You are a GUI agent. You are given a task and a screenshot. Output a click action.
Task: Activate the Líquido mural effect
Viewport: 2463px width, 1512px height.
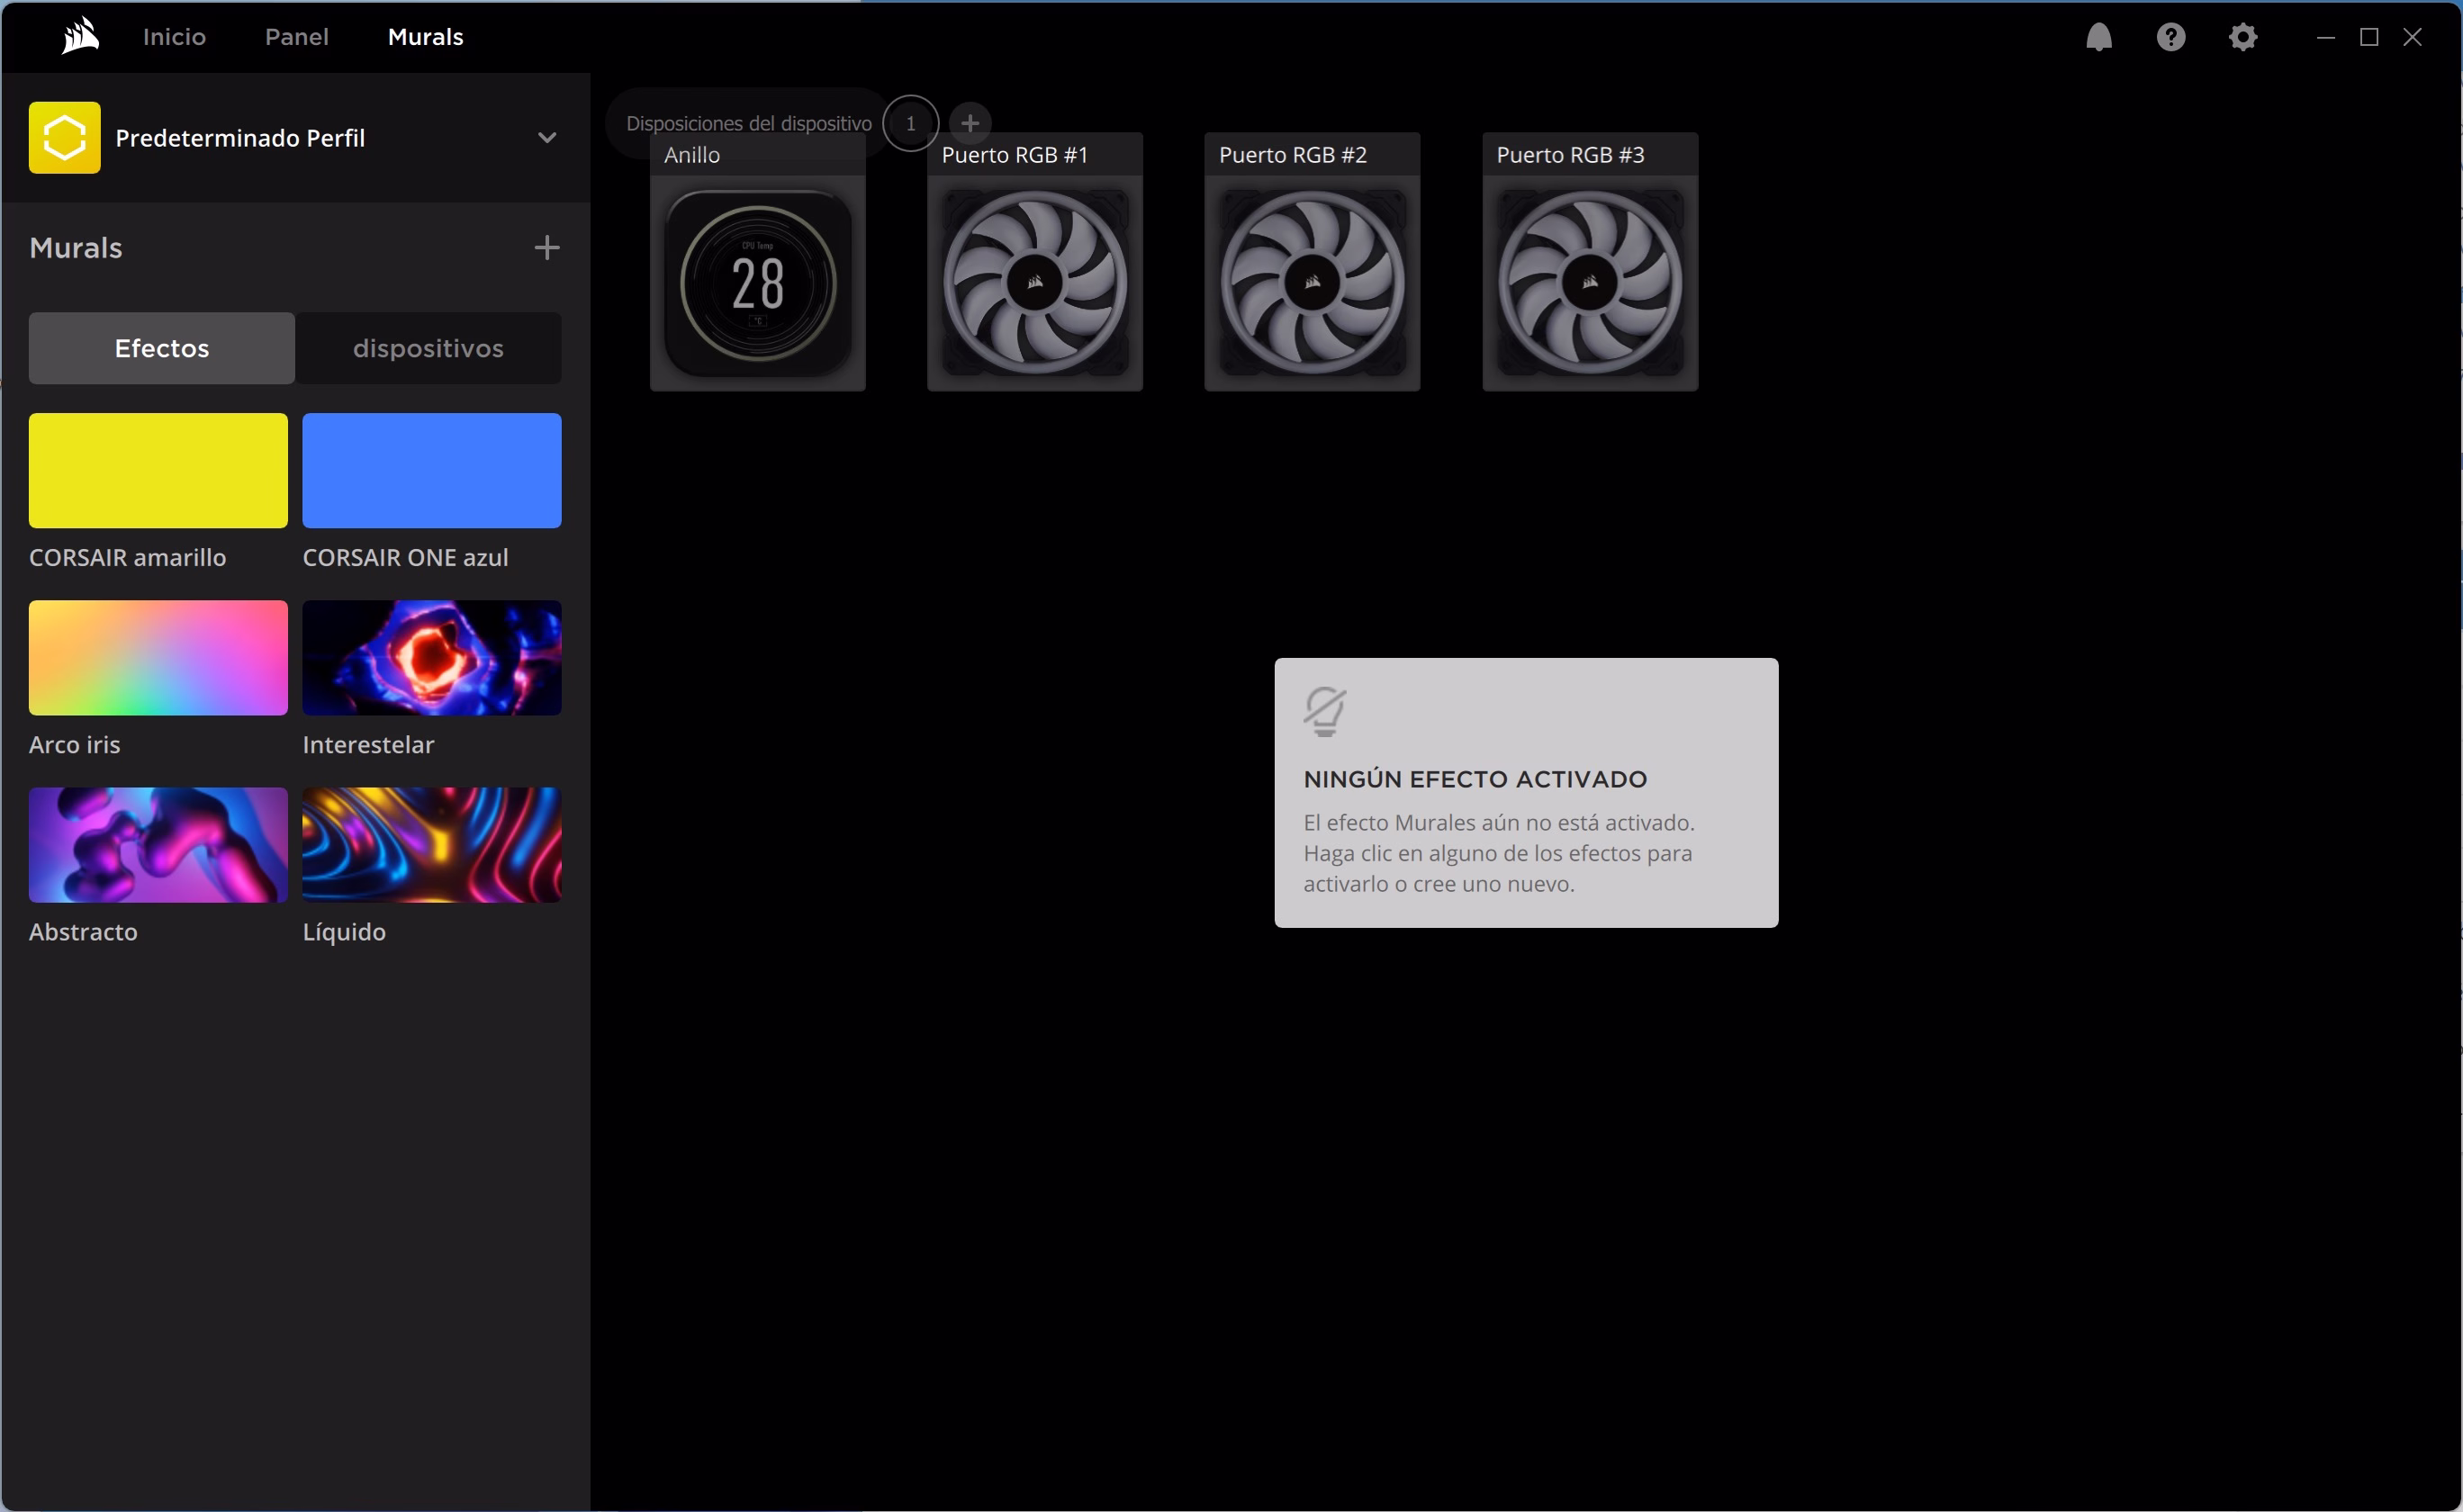tap(431, 844)
